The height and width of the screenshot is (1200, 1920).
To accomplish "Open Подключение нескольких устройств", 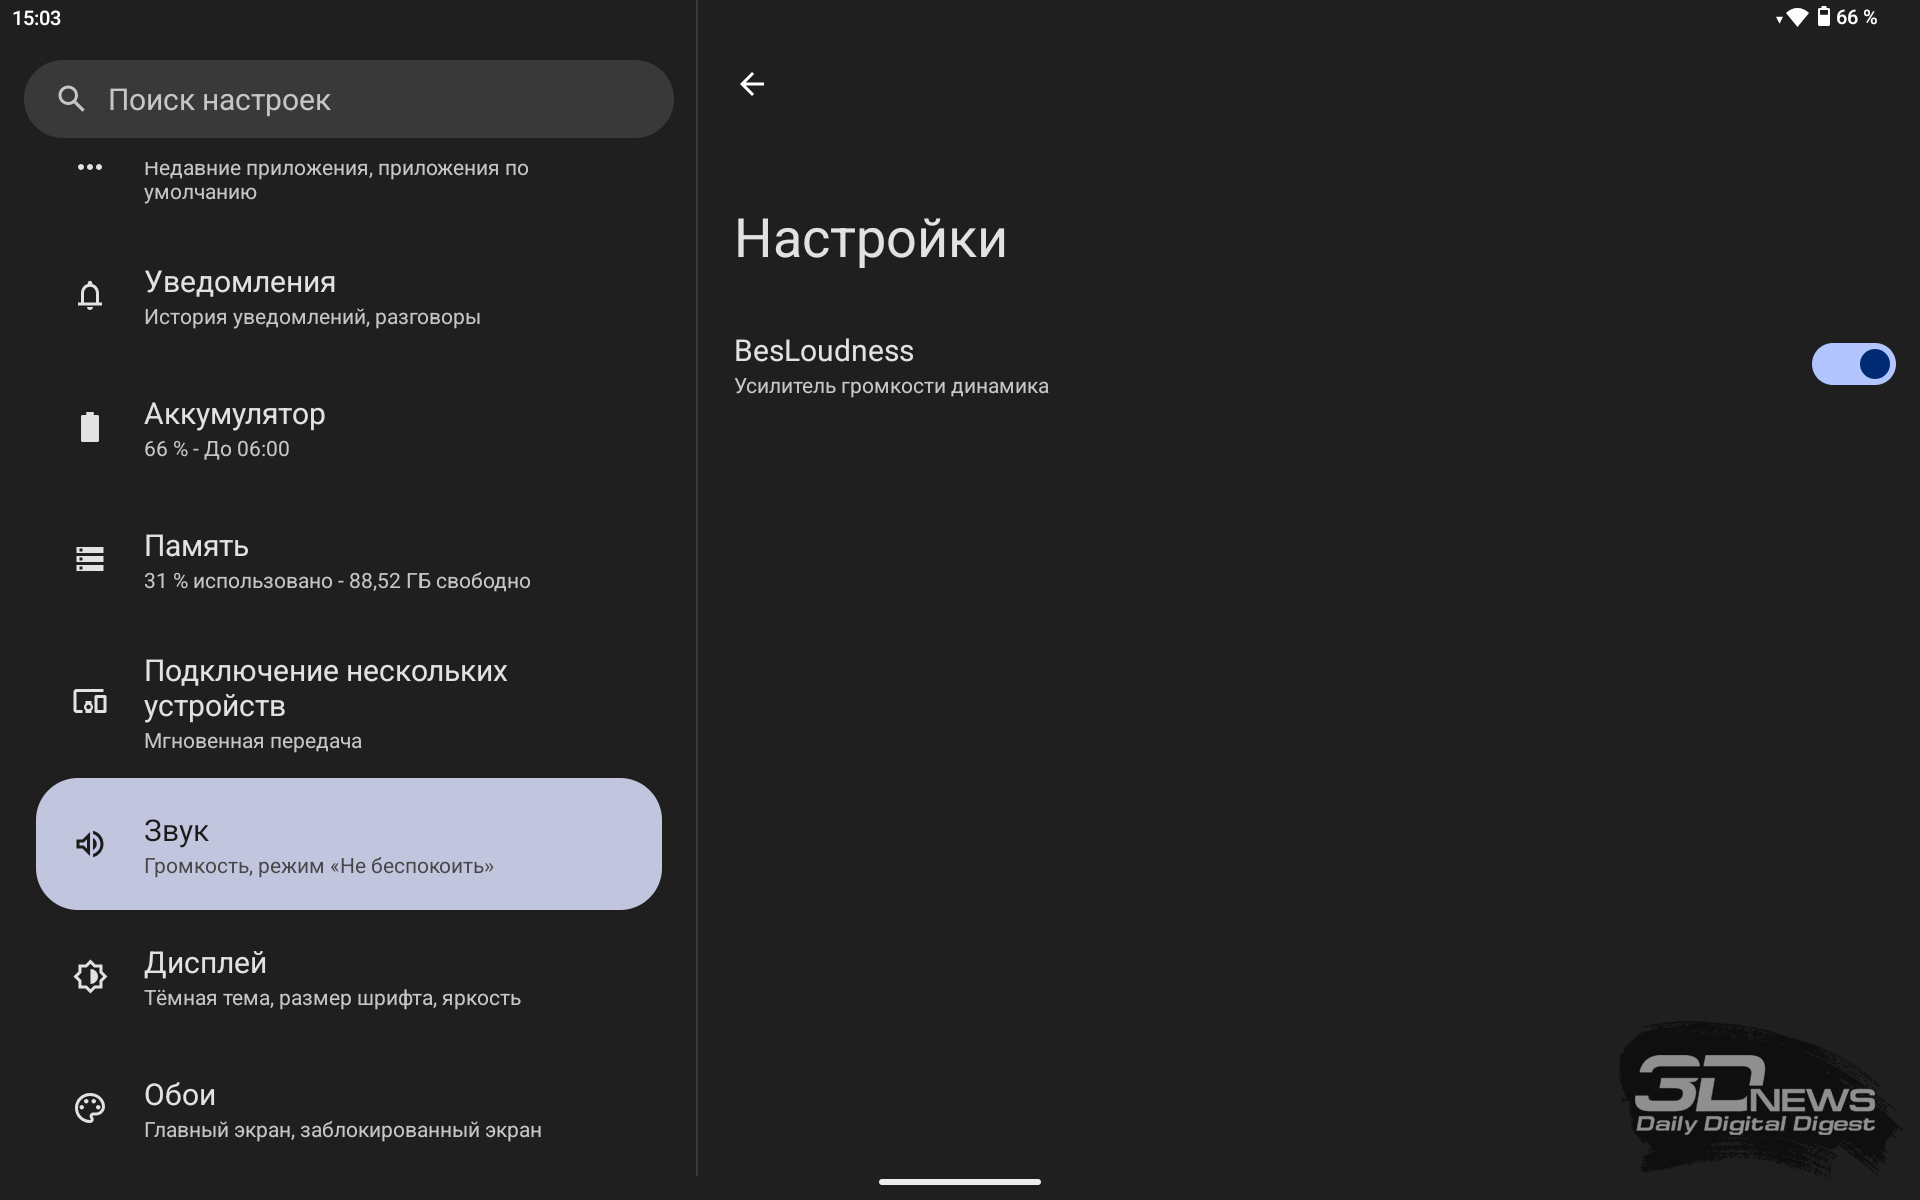I will point(348,703).
